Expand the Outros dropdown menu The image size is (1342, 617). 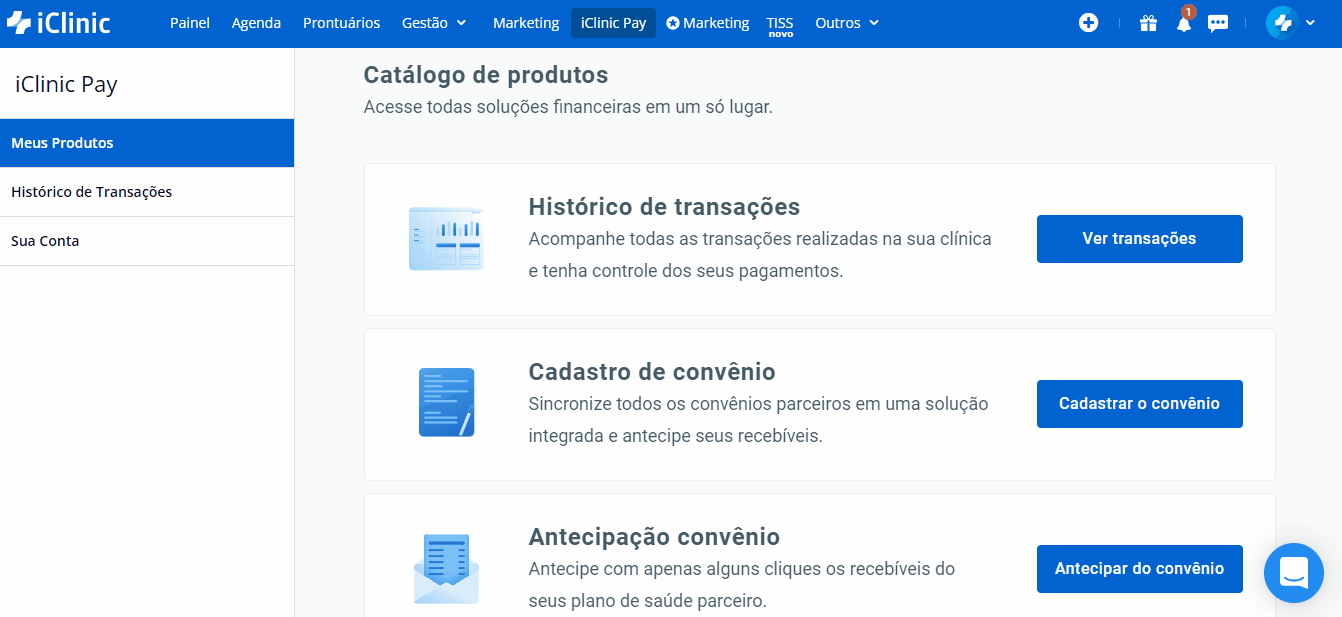coord(847,23)
